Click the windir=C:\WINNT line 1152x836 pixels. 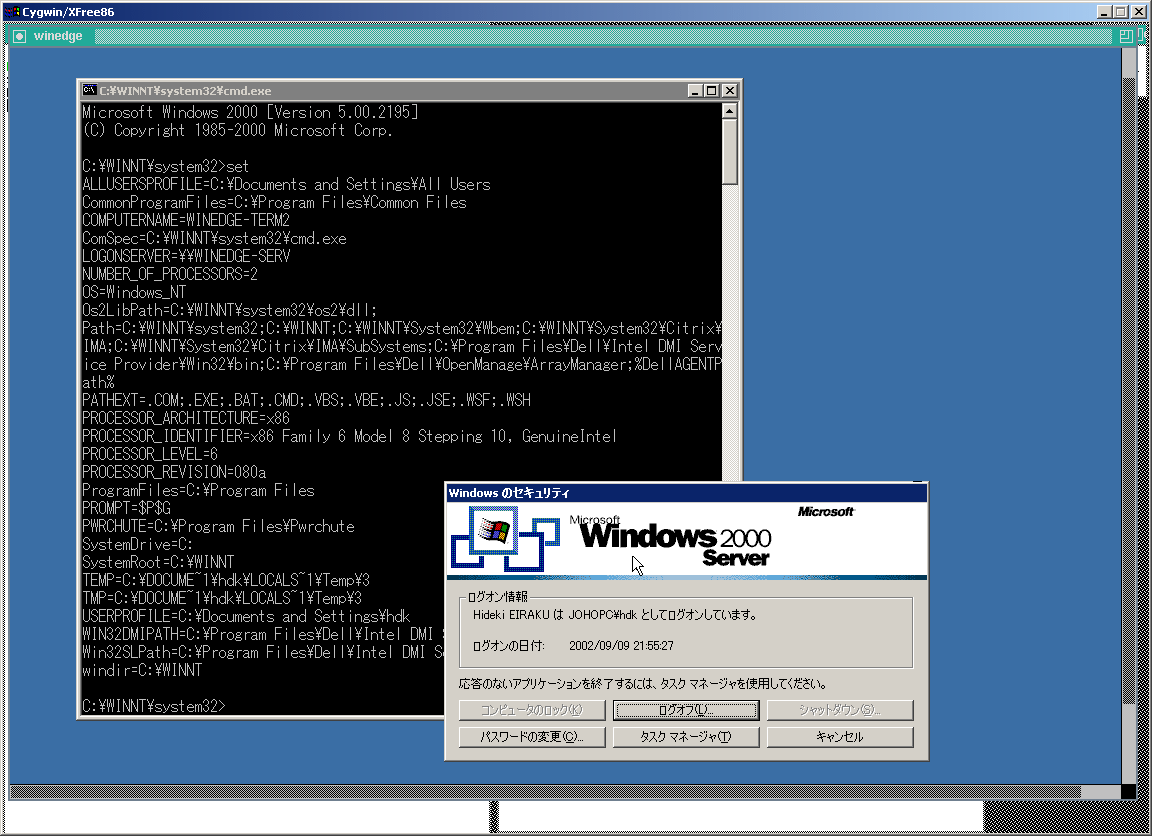point(142,670)
